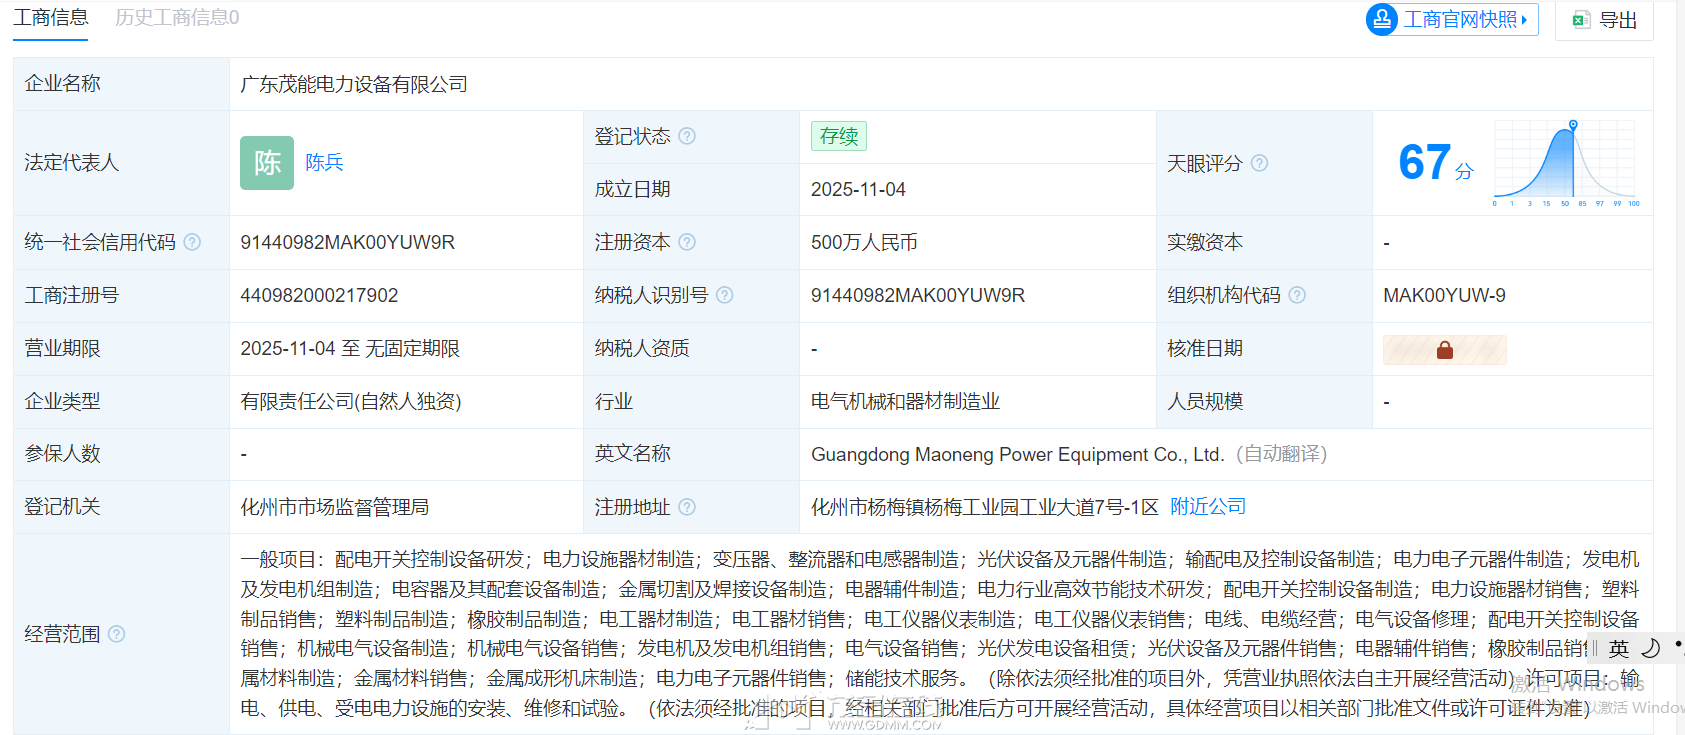This screenshot has width=1685, height=735.
Task: Open 历史工商信息 tab
Action: click(x=177, y=18)
